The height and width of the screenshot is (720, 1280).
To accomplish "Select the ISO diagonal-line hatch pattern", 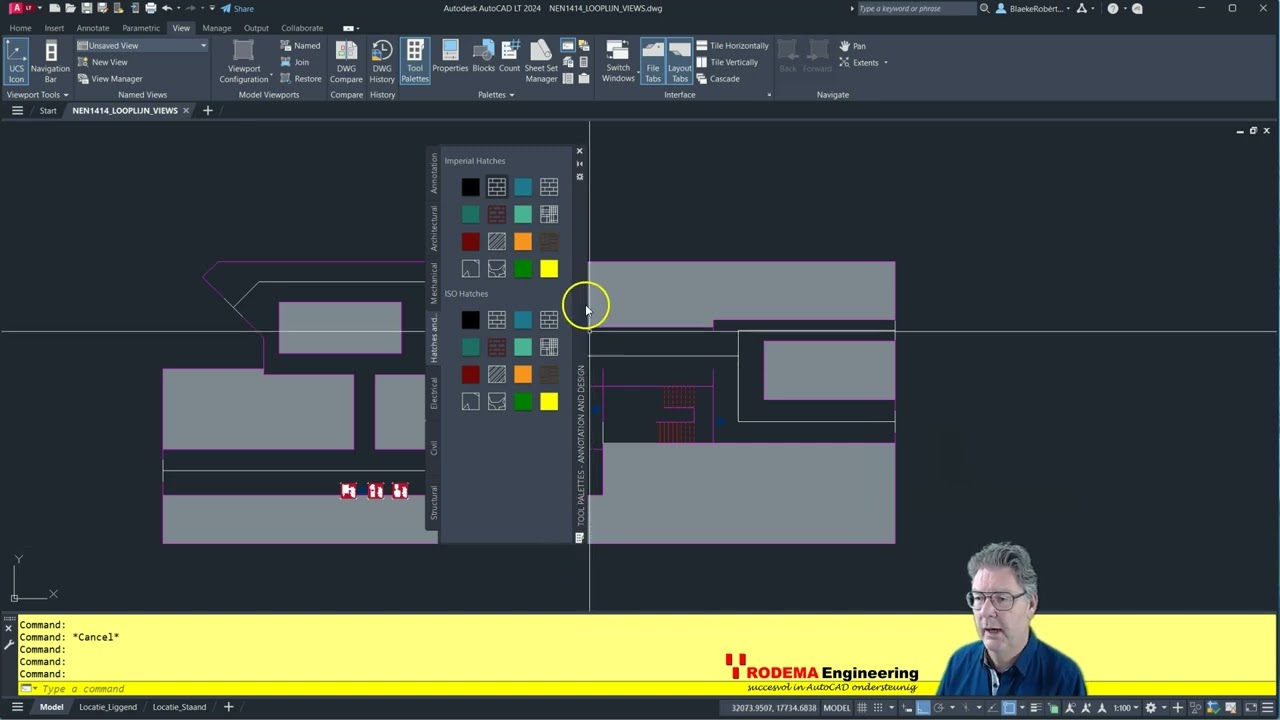I will point(497,374).
